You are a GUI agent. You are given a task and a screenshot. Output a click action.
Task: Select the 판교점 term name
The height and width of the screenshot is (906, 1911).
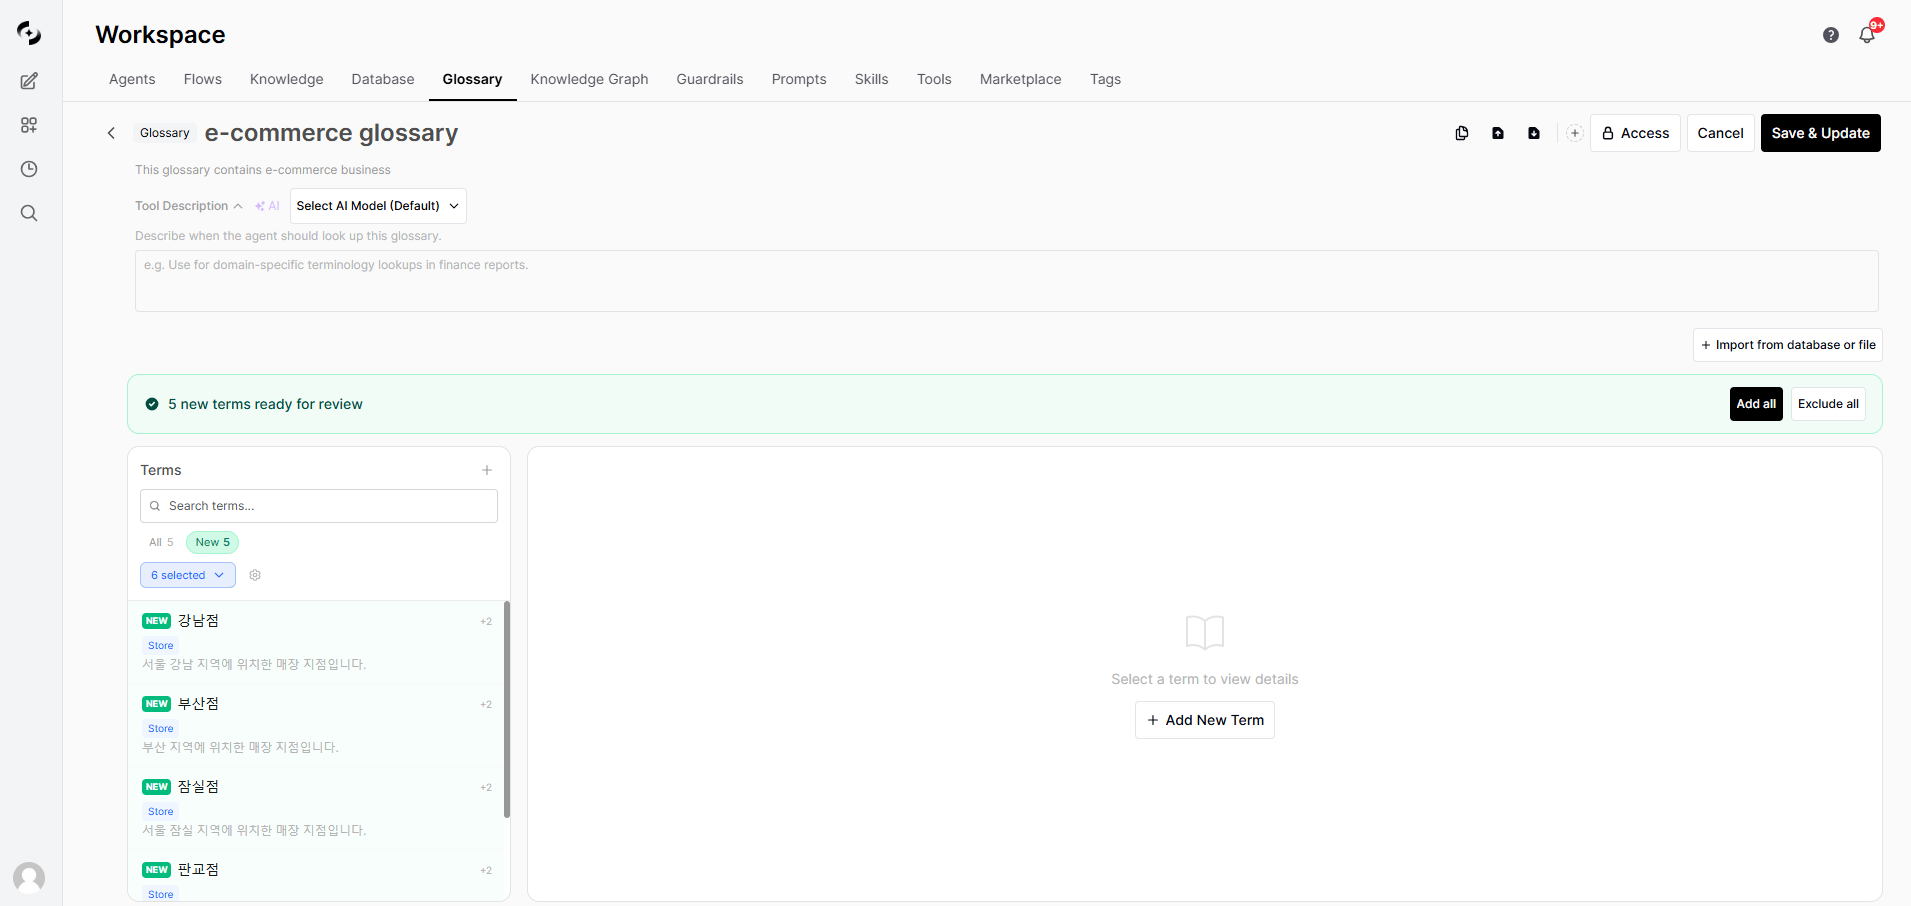198,870
